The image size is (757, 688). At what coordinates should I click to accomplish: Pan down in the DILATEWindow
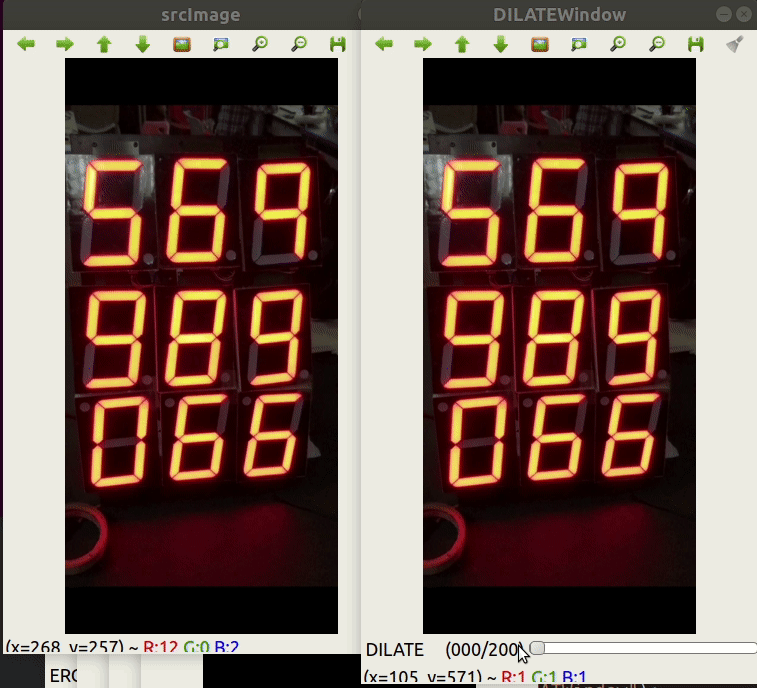[501, 44]
